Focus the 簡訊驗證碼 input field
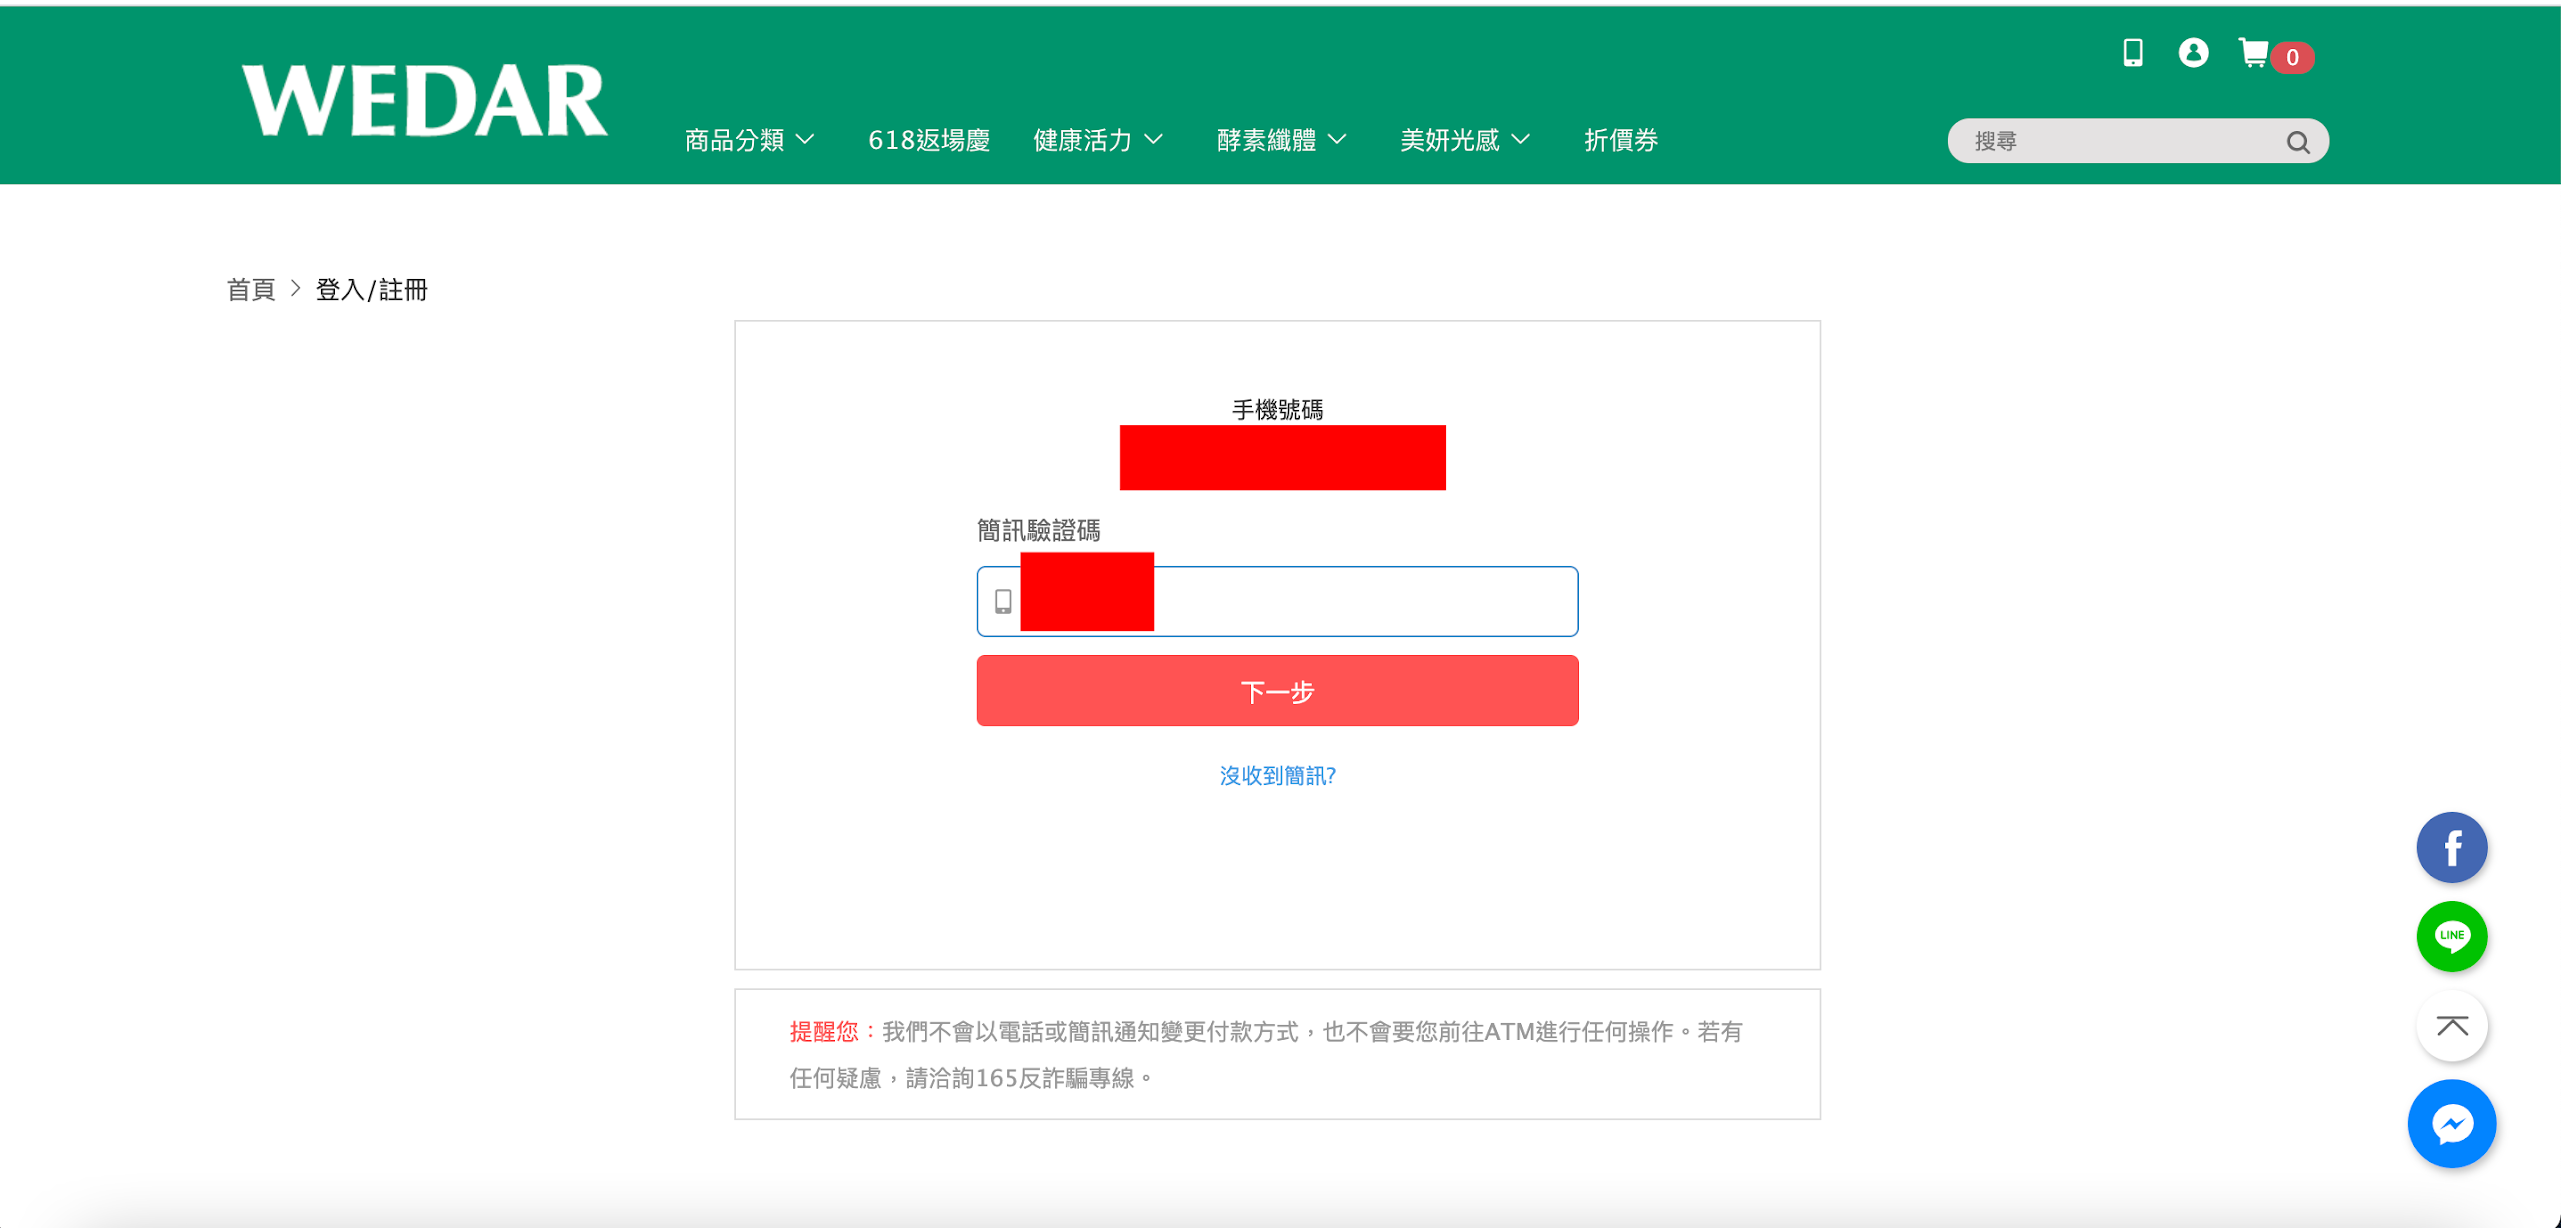The width and height of the screenshot is (2561, 1228). coord(1360,601)
